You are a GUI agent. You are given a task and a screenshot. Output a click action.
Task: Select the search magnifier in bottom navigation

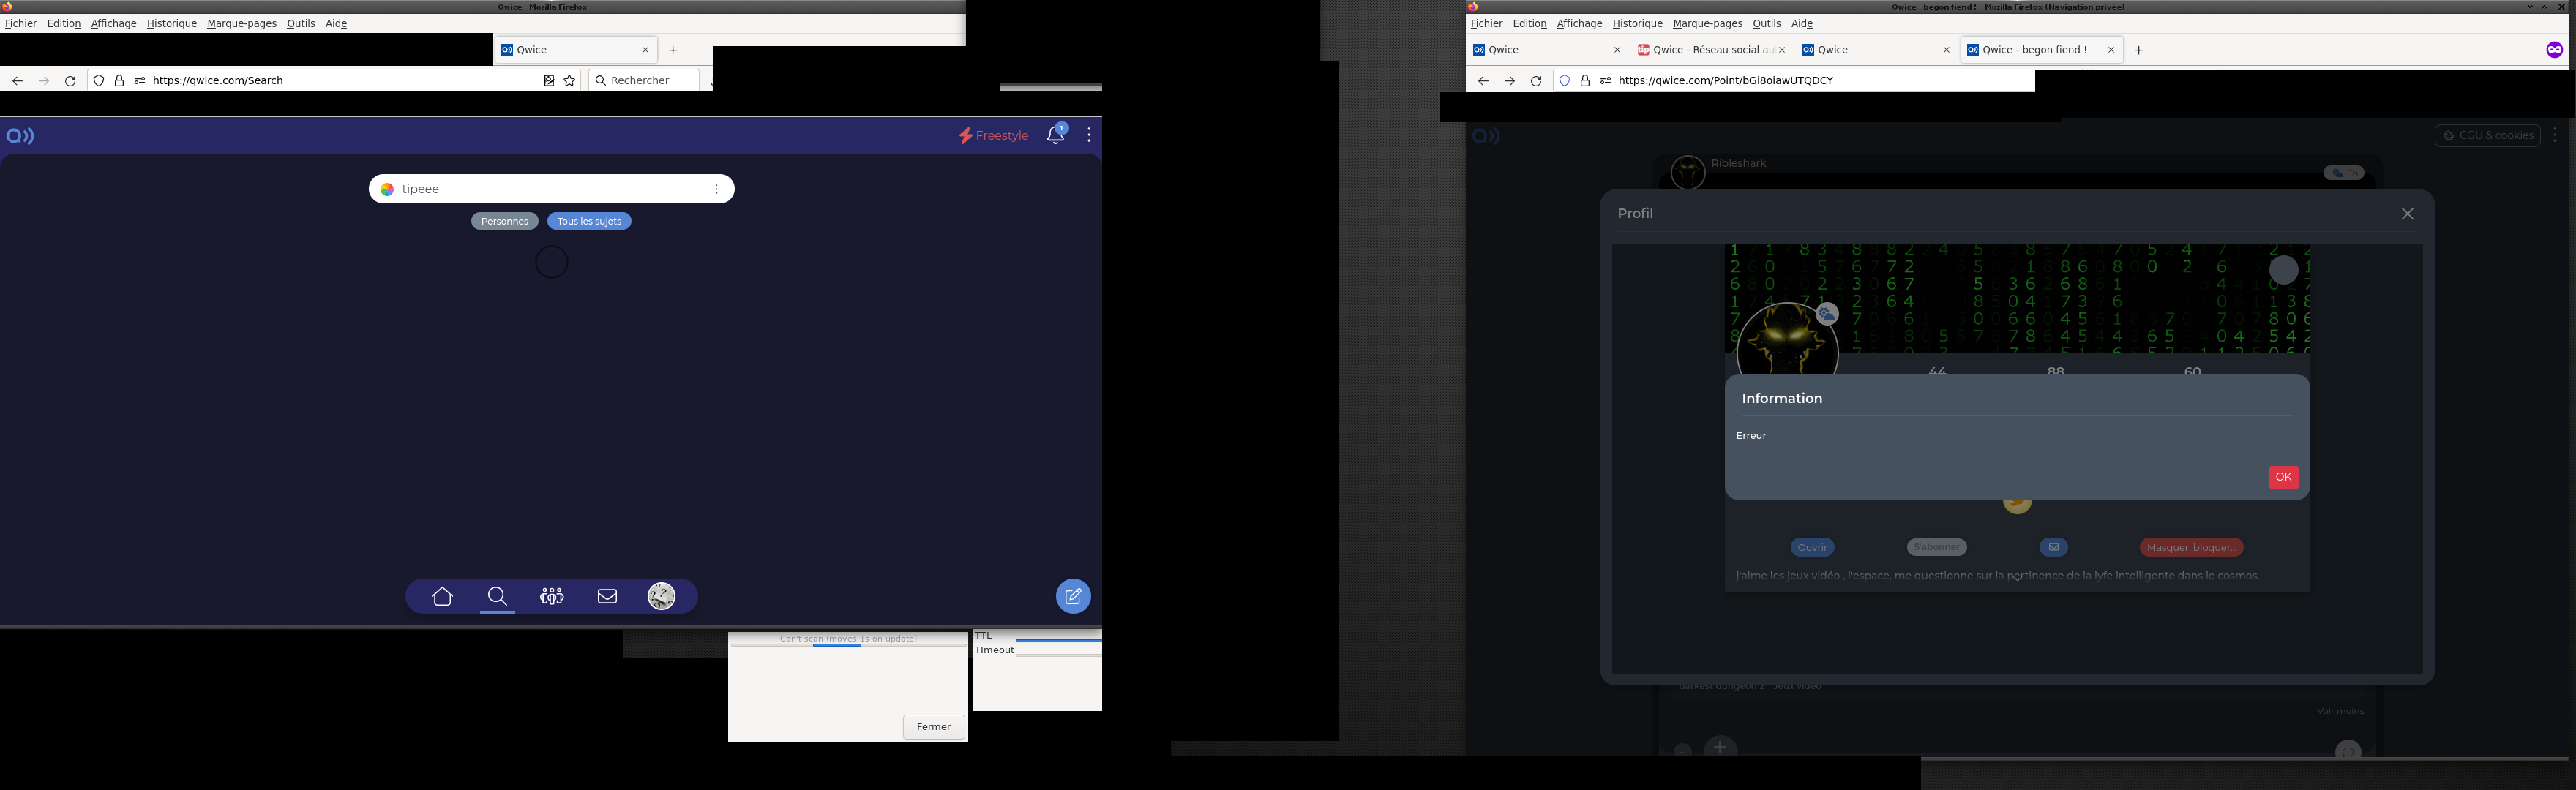click(x=497, y=597)
